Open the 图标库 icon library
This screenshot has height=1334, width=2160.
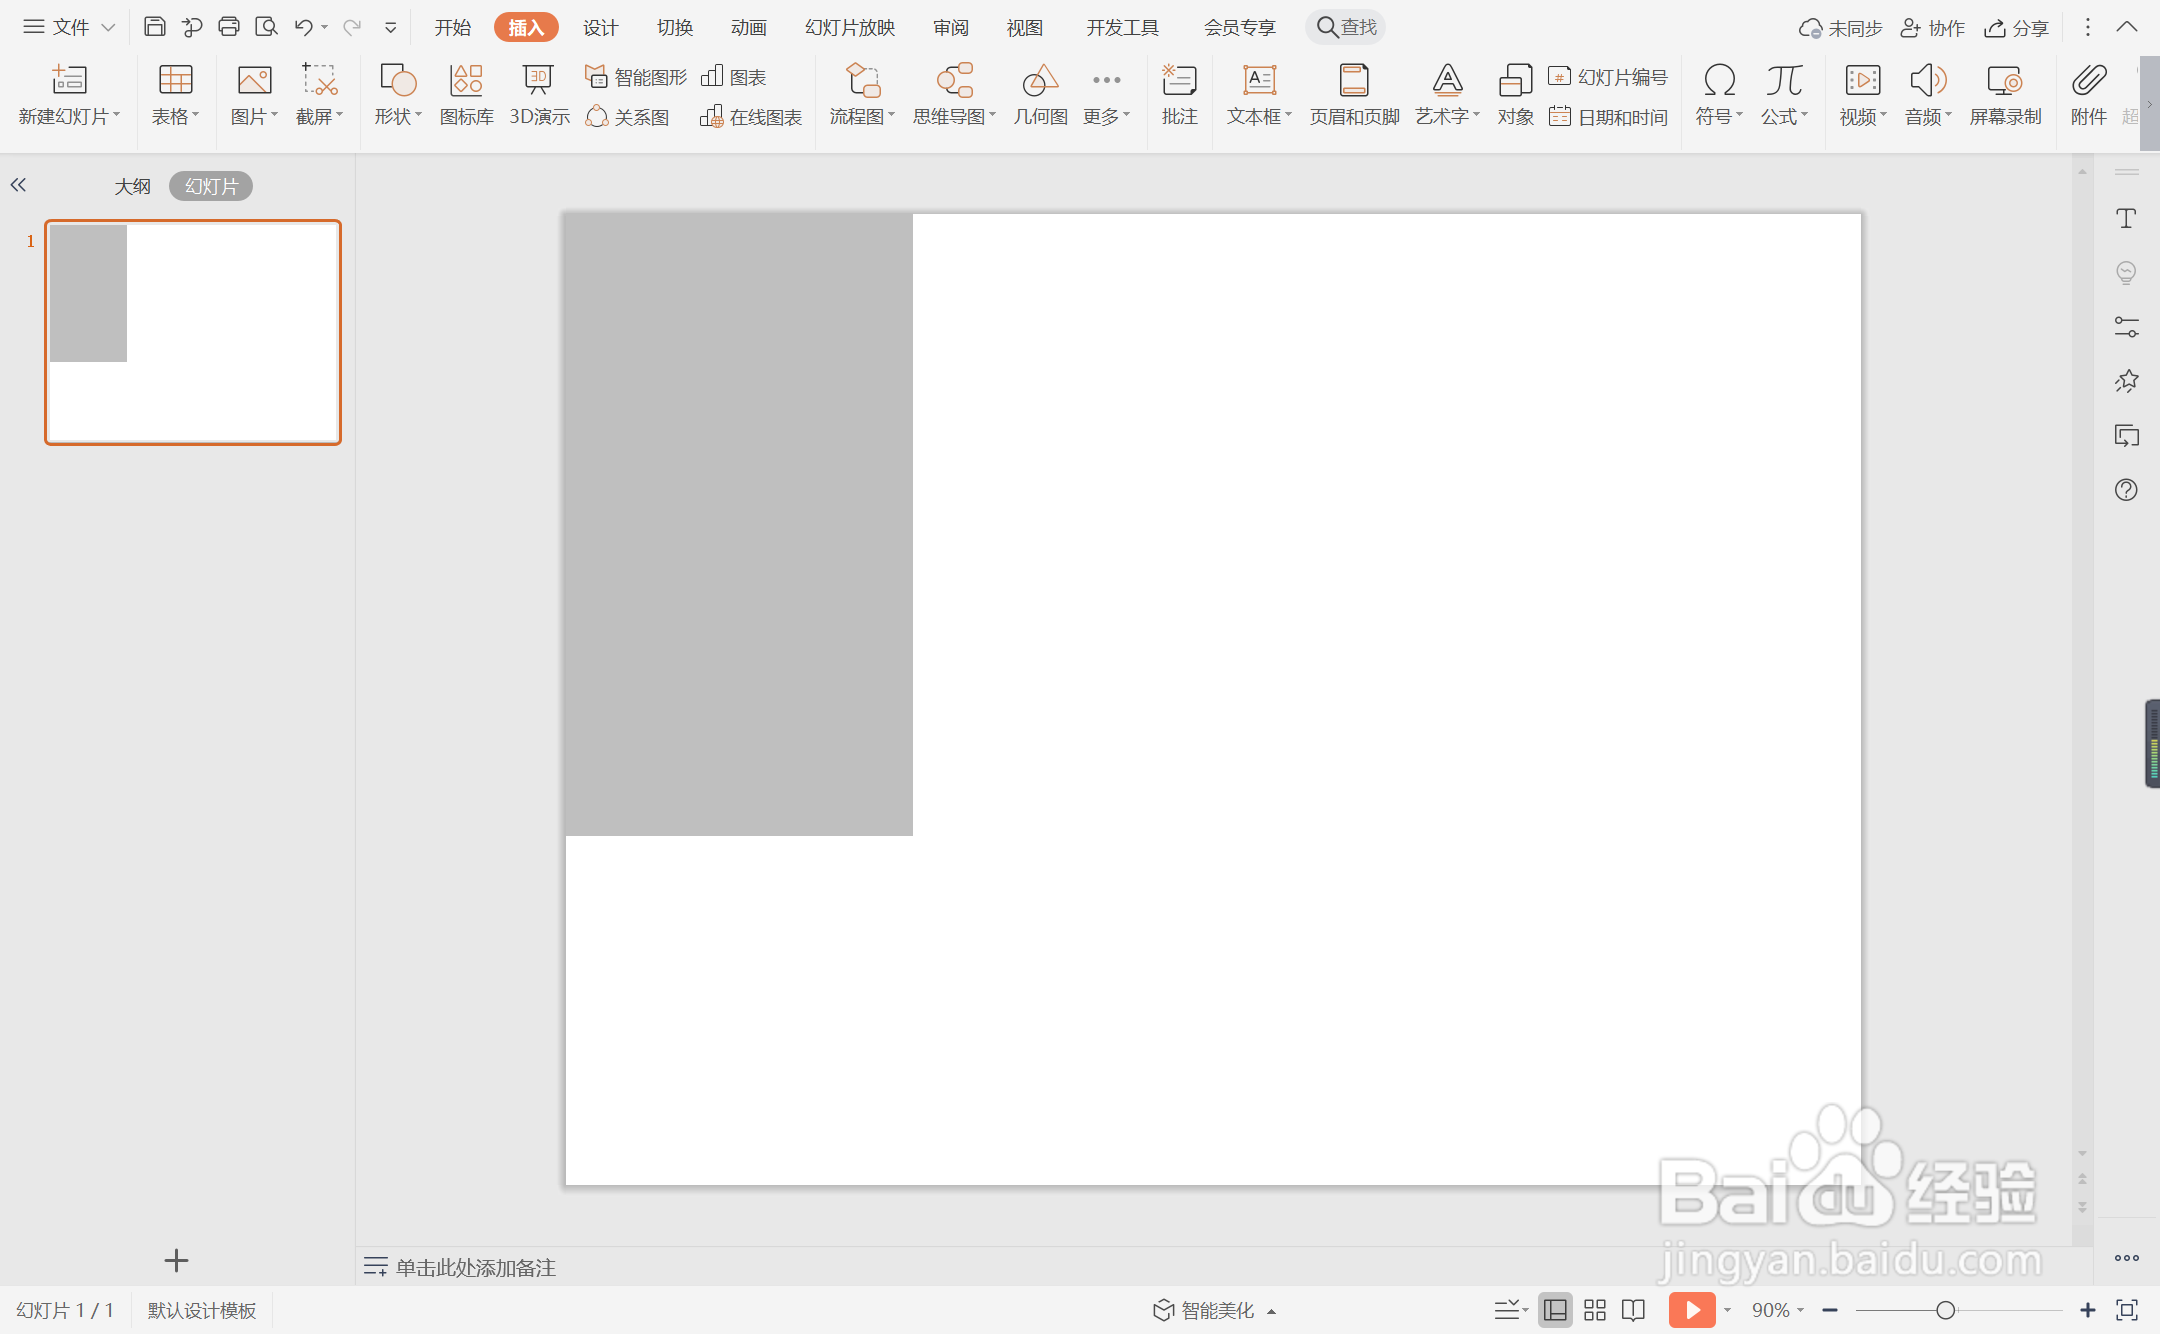point(466,94)
